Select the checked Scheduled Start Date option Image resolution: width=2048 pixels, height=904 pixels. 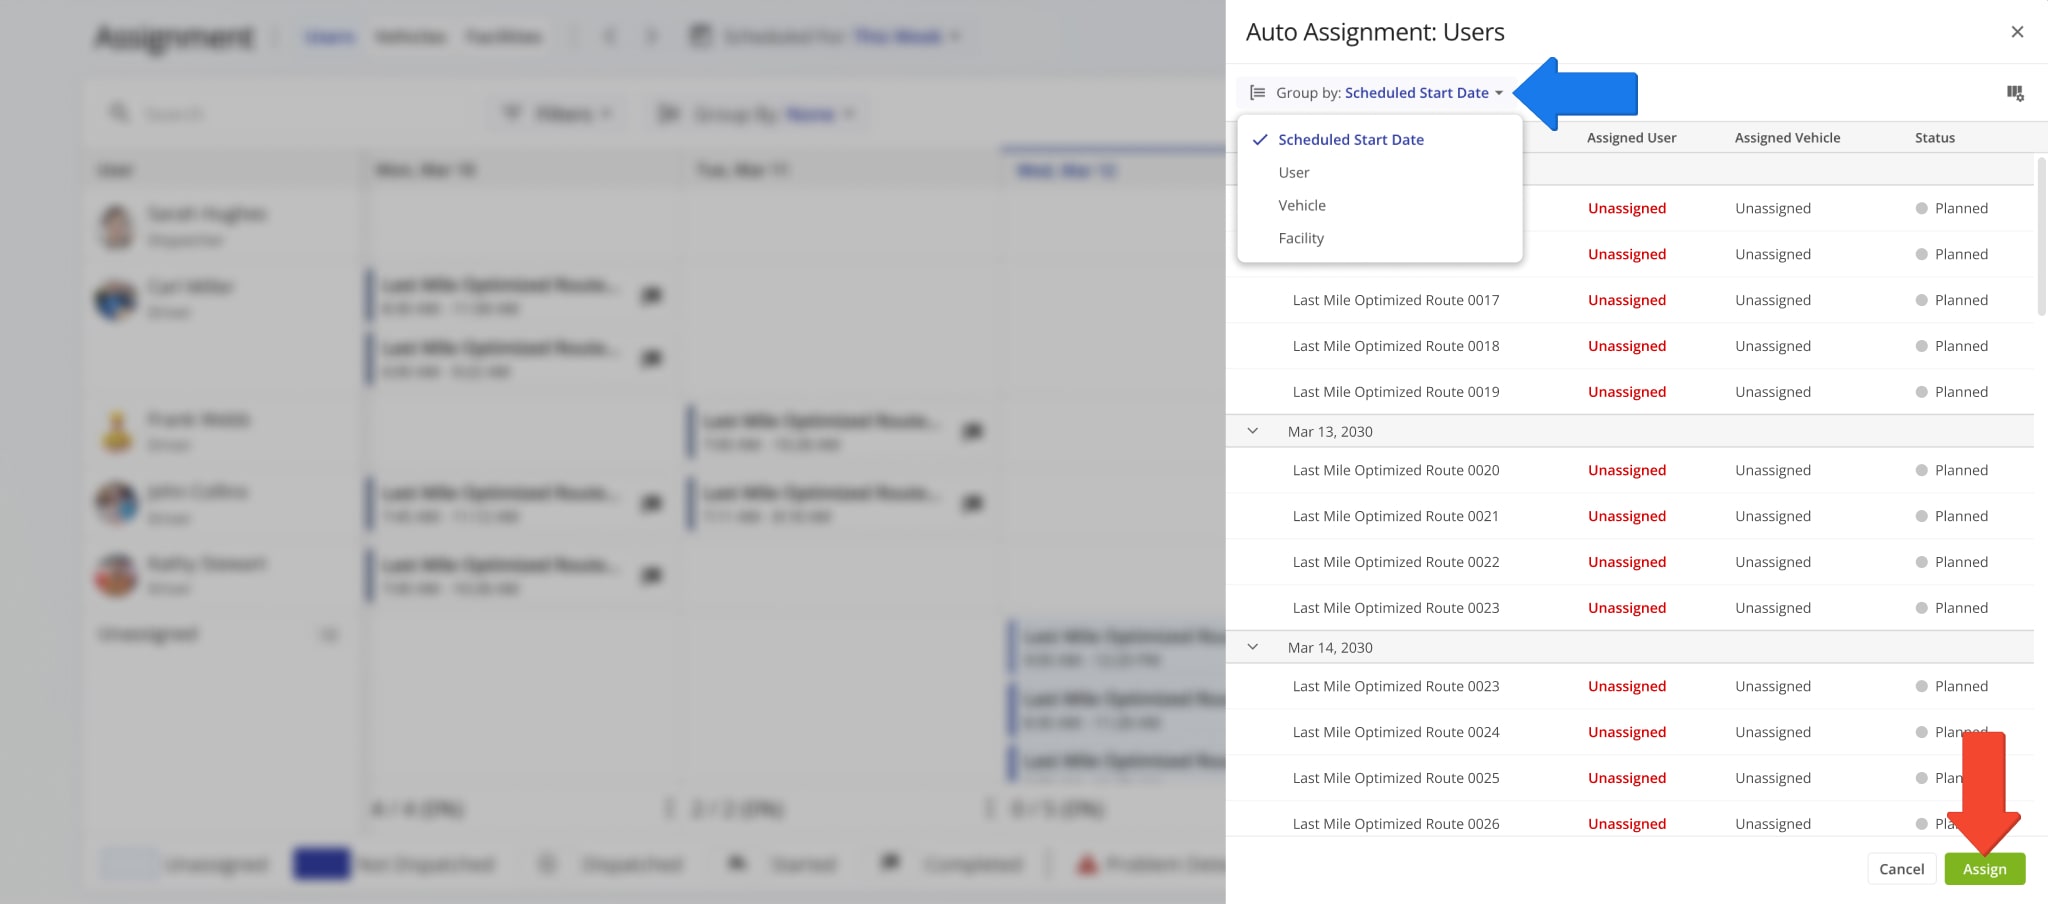(1350, 139)
